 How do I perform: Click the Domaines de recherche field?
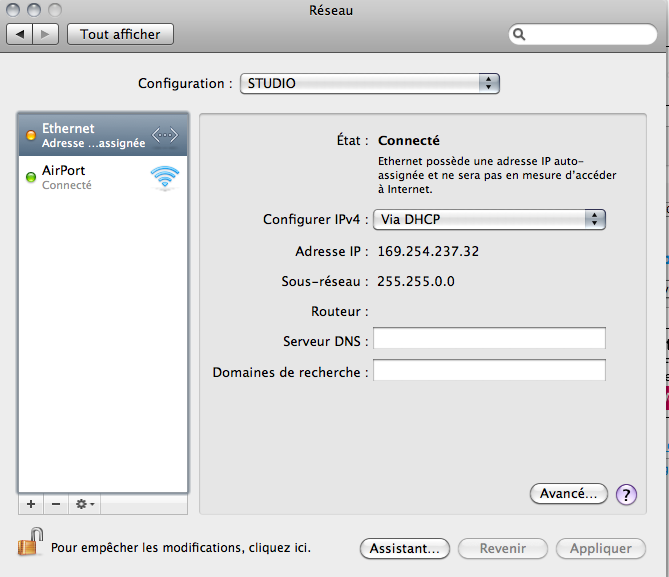pyautogui.click(x=489, y=371)
